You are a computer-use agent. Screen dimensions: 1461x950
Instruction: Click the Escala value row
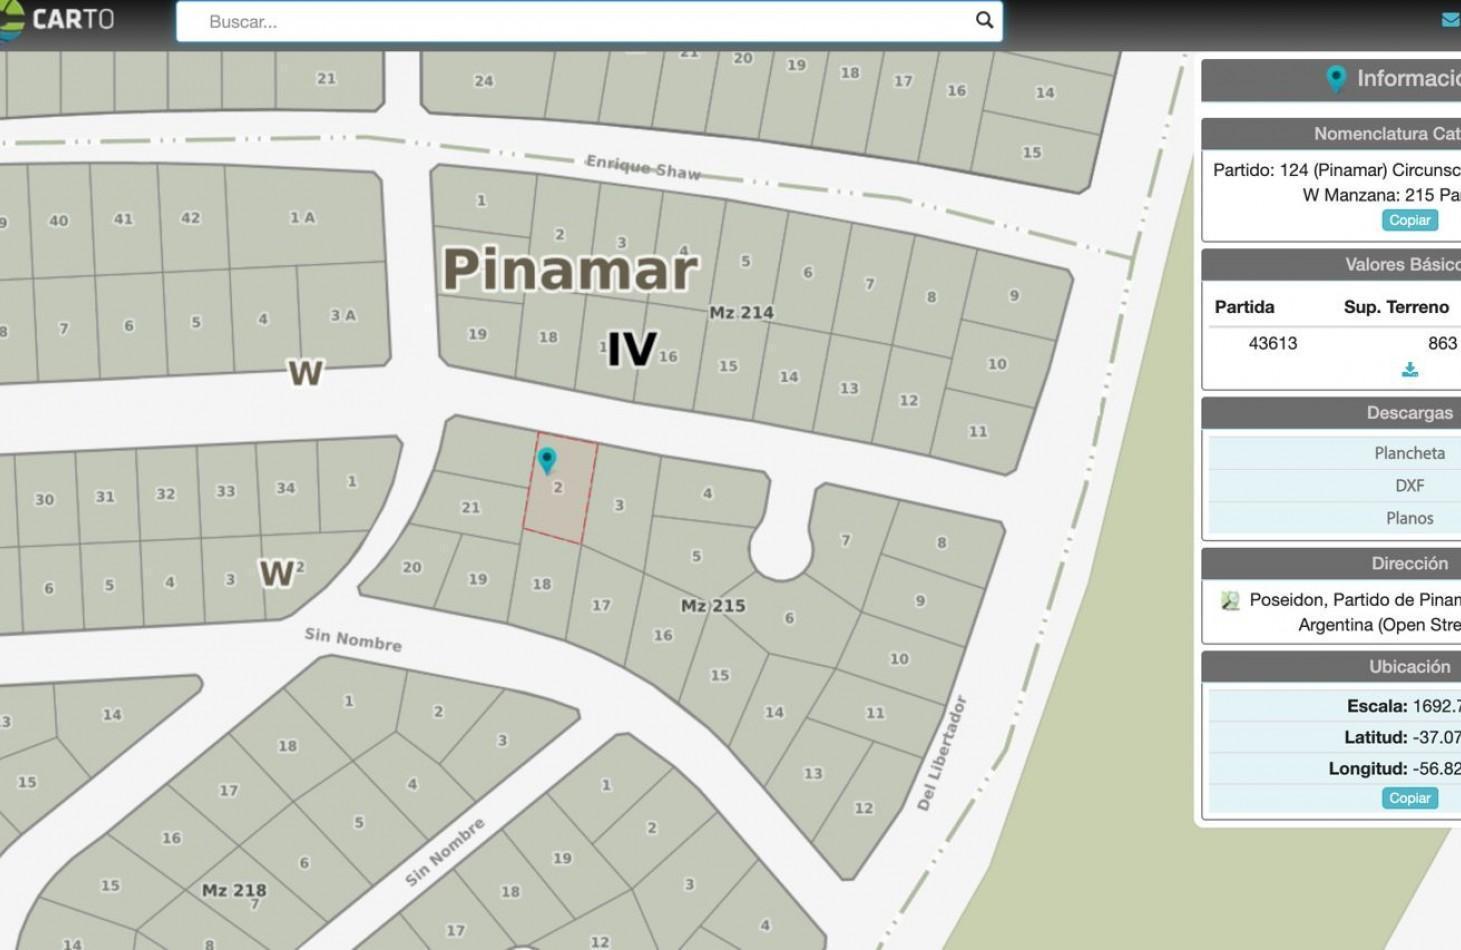point(1335,706)
